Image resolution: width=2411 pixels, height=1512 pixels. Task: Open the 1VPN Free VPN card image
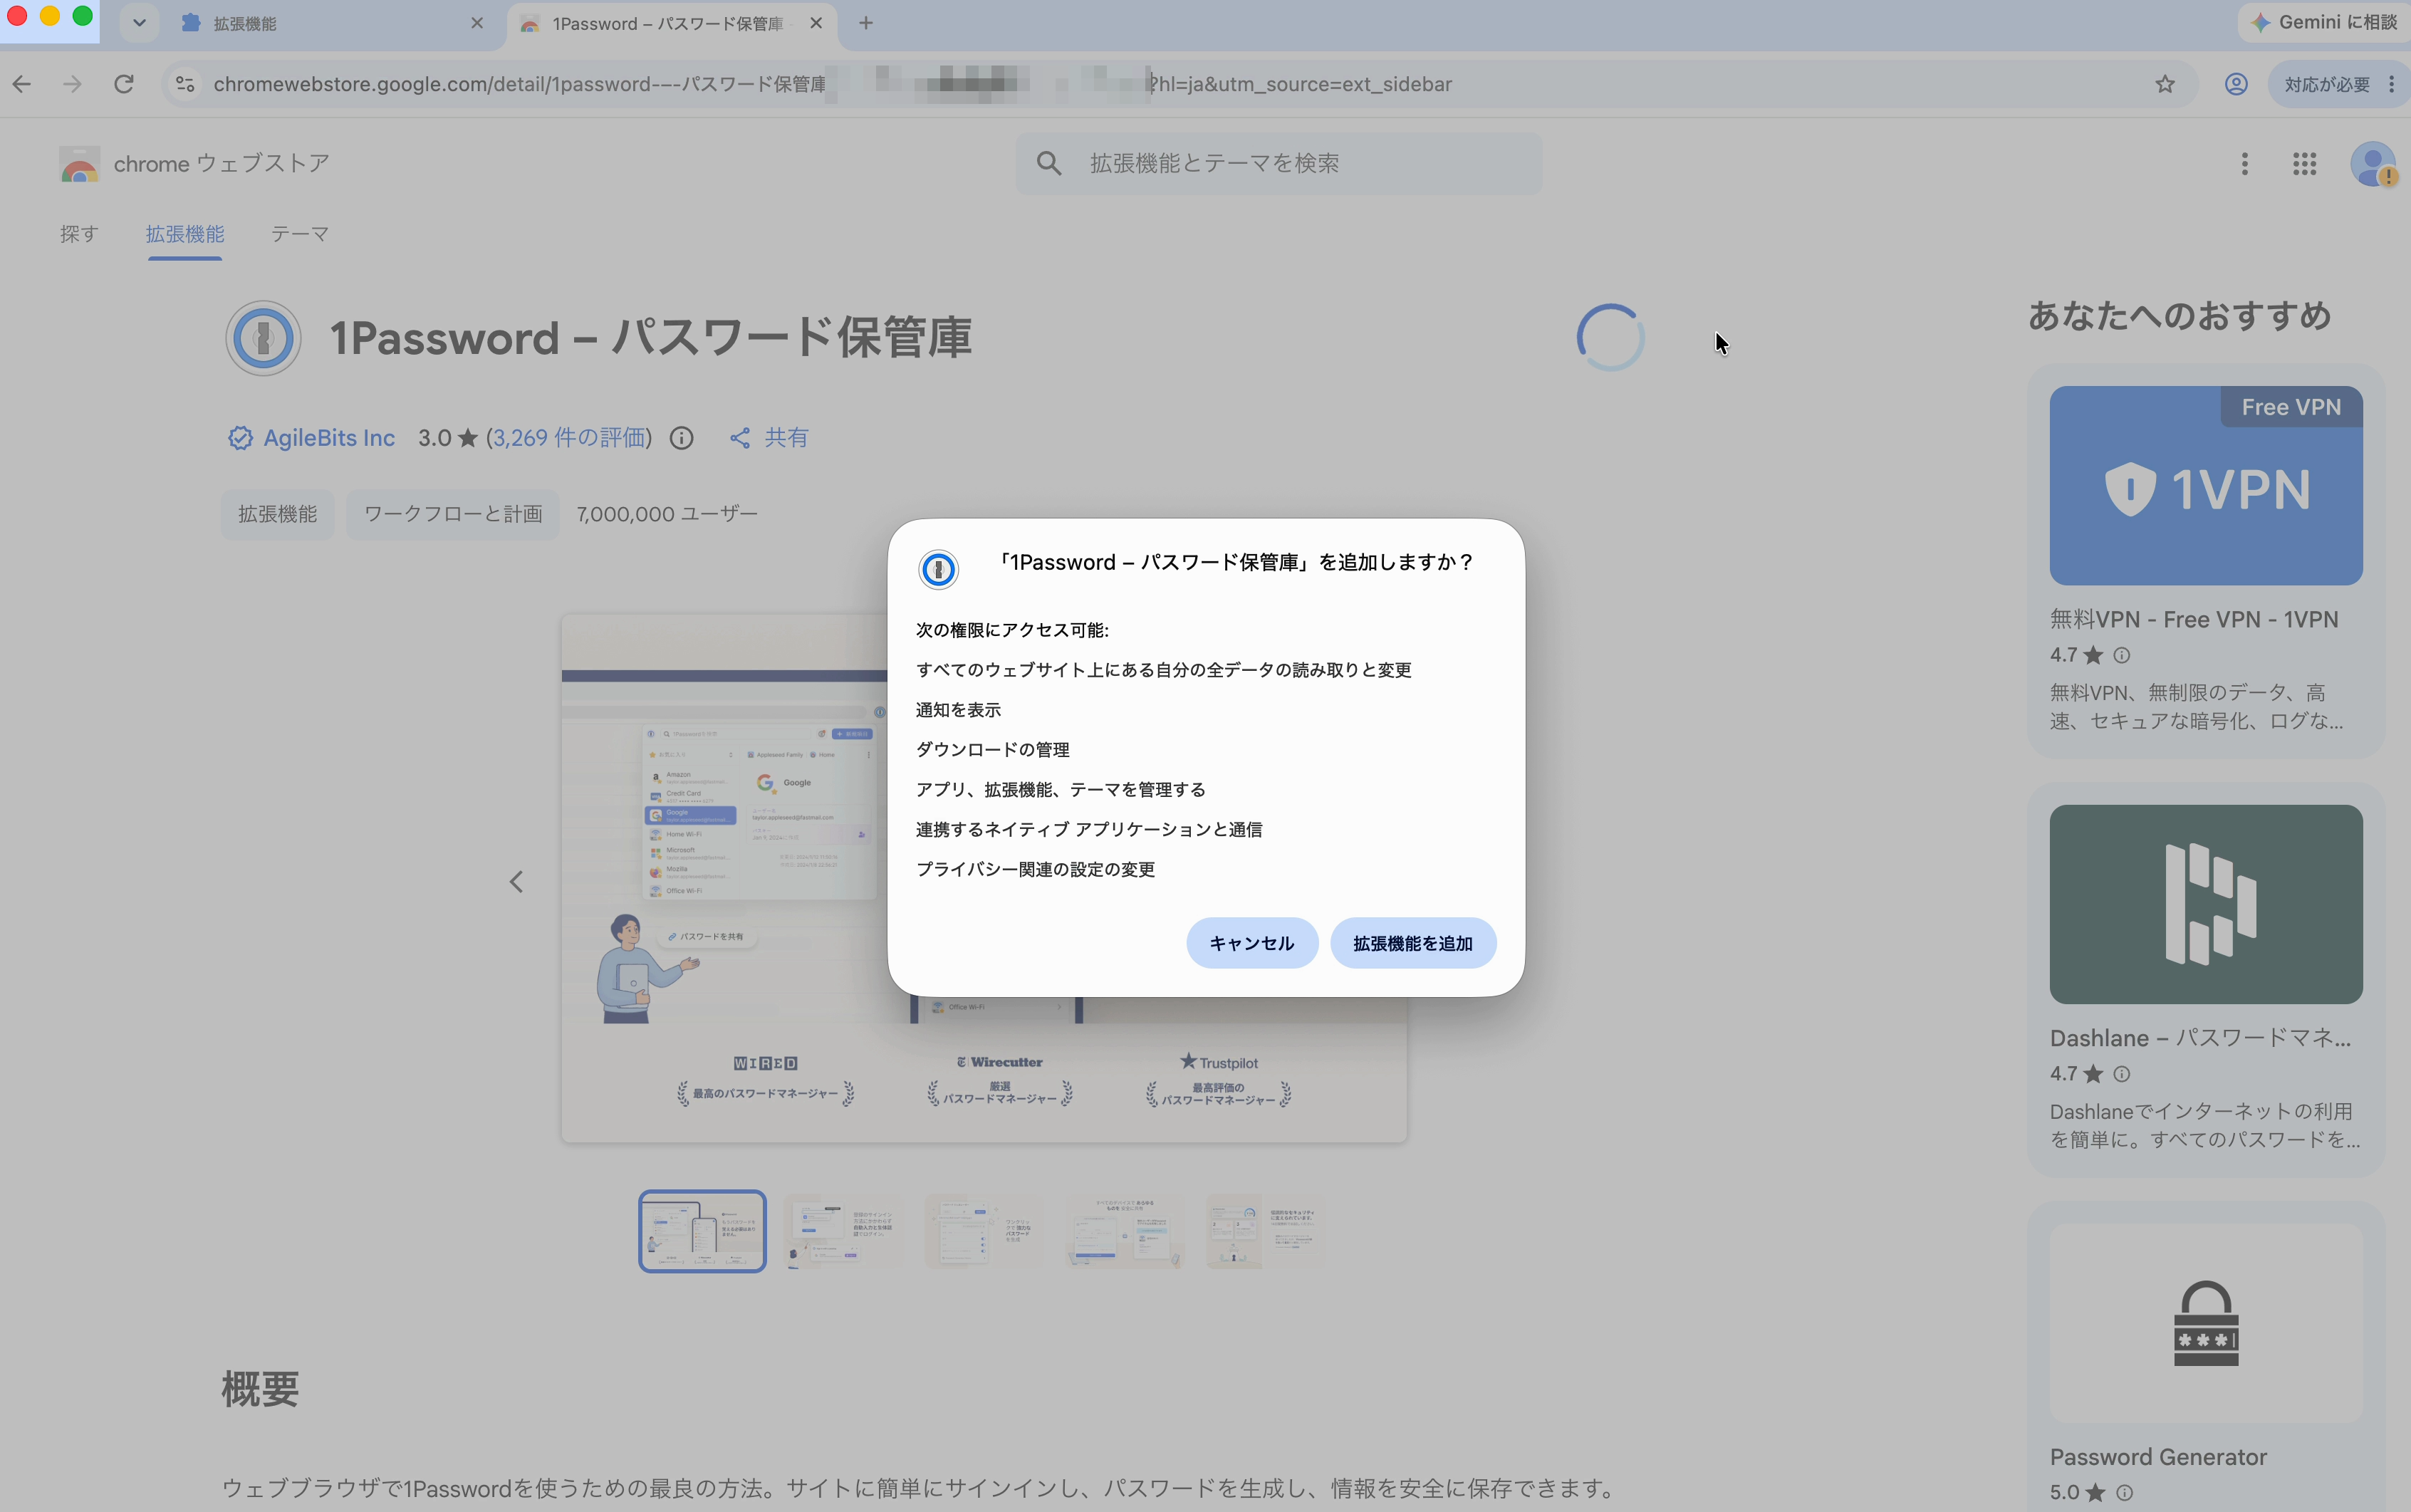point(2206,486)
